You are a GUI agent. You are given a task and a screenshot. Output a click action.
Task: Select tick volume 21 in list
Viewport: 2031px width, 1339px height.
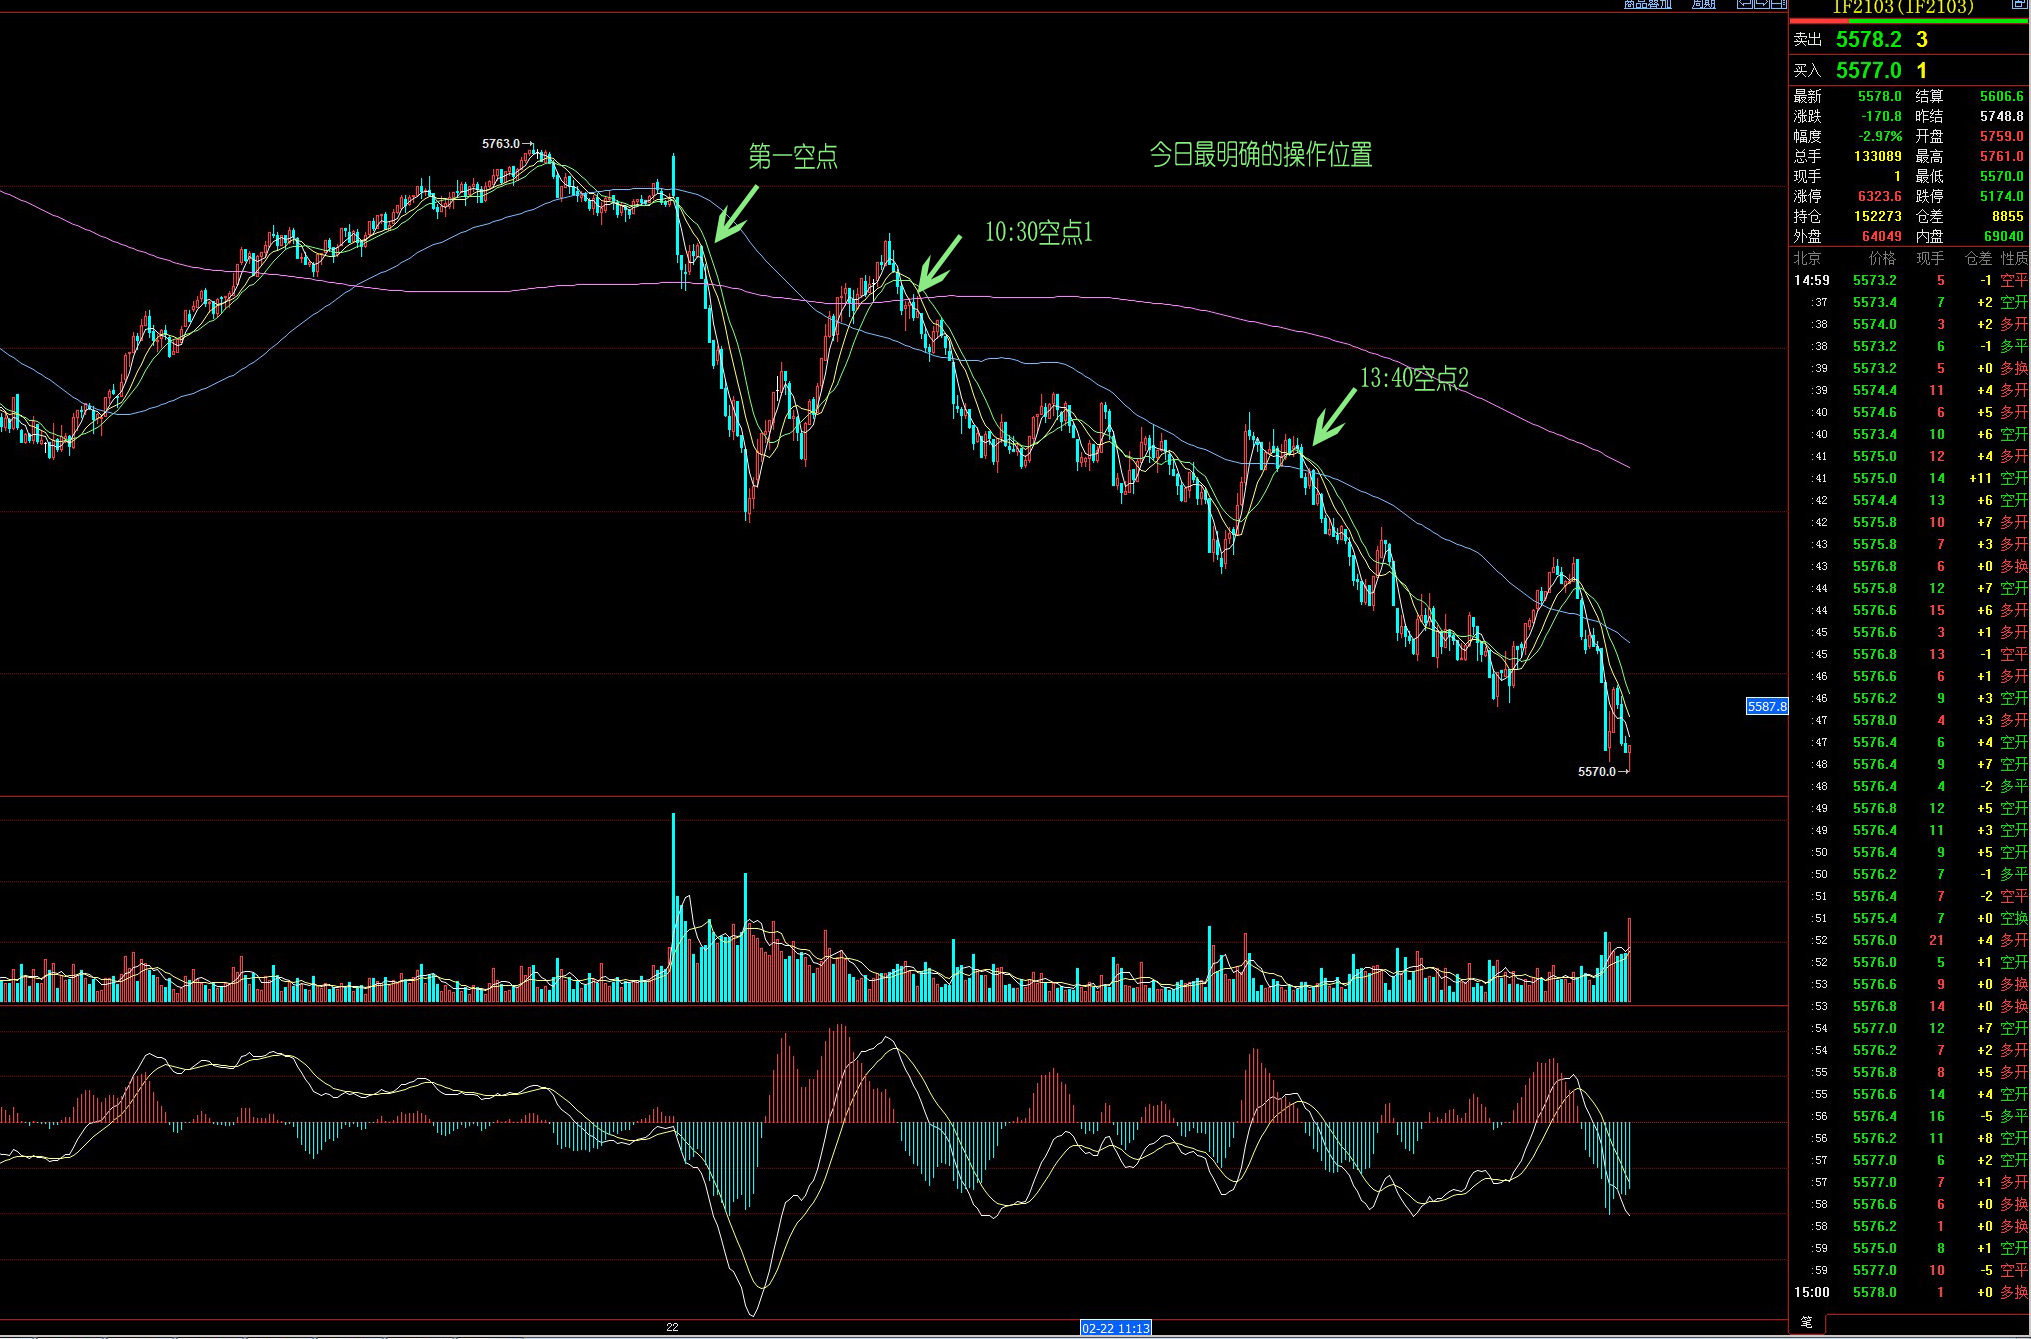click(x=1936, y=940)
